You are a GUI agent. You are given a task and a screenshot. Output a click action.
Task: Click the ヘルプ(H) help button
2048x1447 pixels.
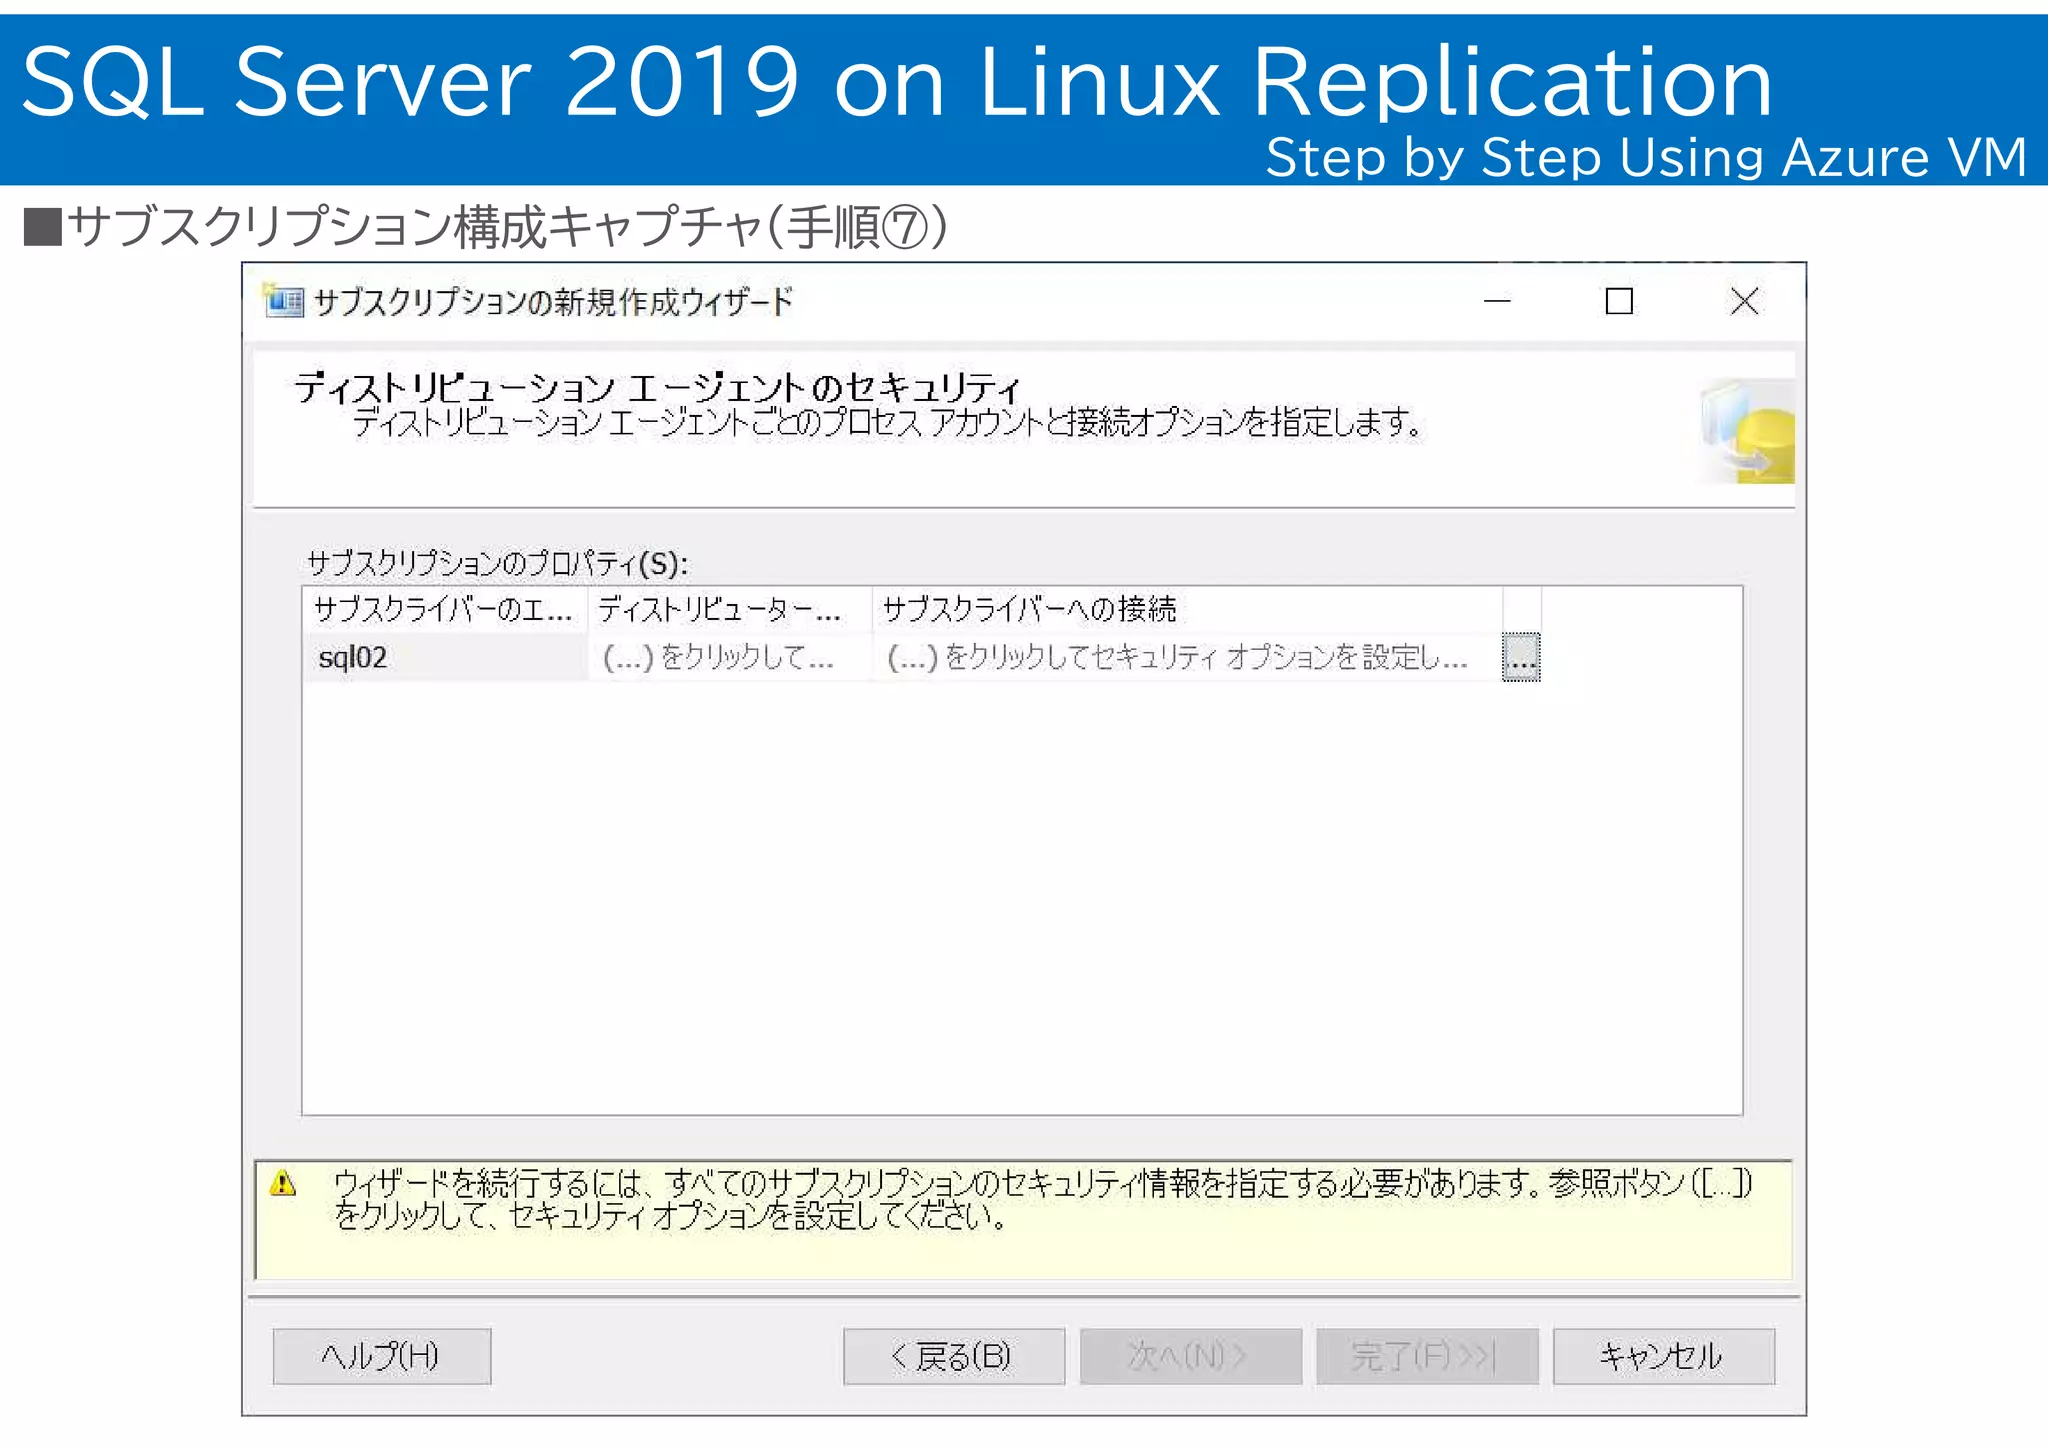coord(382,1356)
